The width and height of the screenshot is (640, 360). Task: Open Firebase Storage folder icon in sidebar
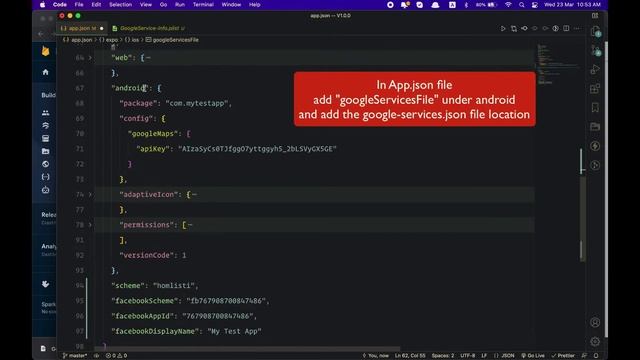[45, 151]
